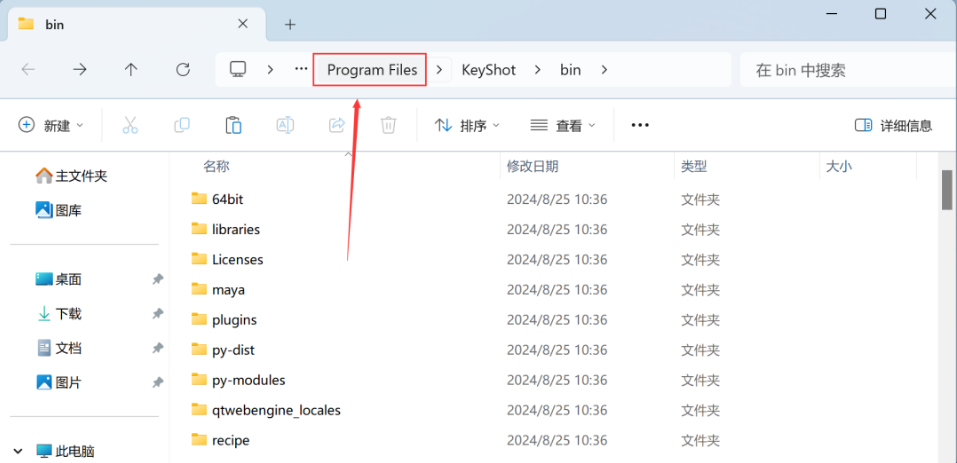The height and width of the screenshot is (463, 957).
Task: Click the Paste clipboard icon
Action: (x=234, y=125)
